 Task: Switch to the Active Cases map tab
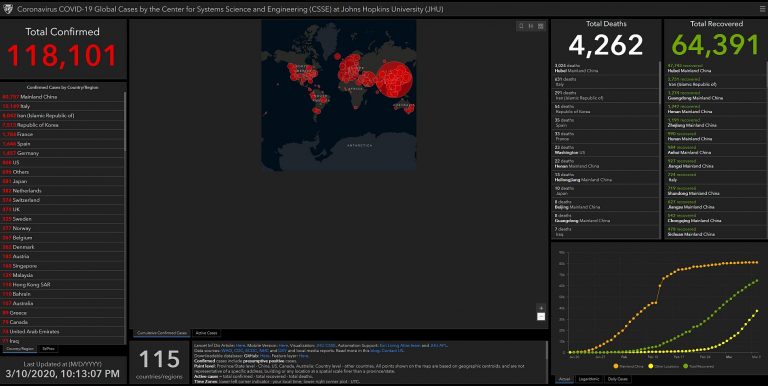[x=206, y=333]
